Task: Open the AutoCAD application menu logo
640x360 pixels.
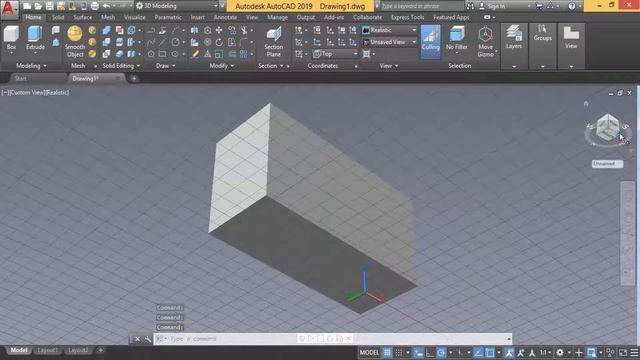Action: 9,9
